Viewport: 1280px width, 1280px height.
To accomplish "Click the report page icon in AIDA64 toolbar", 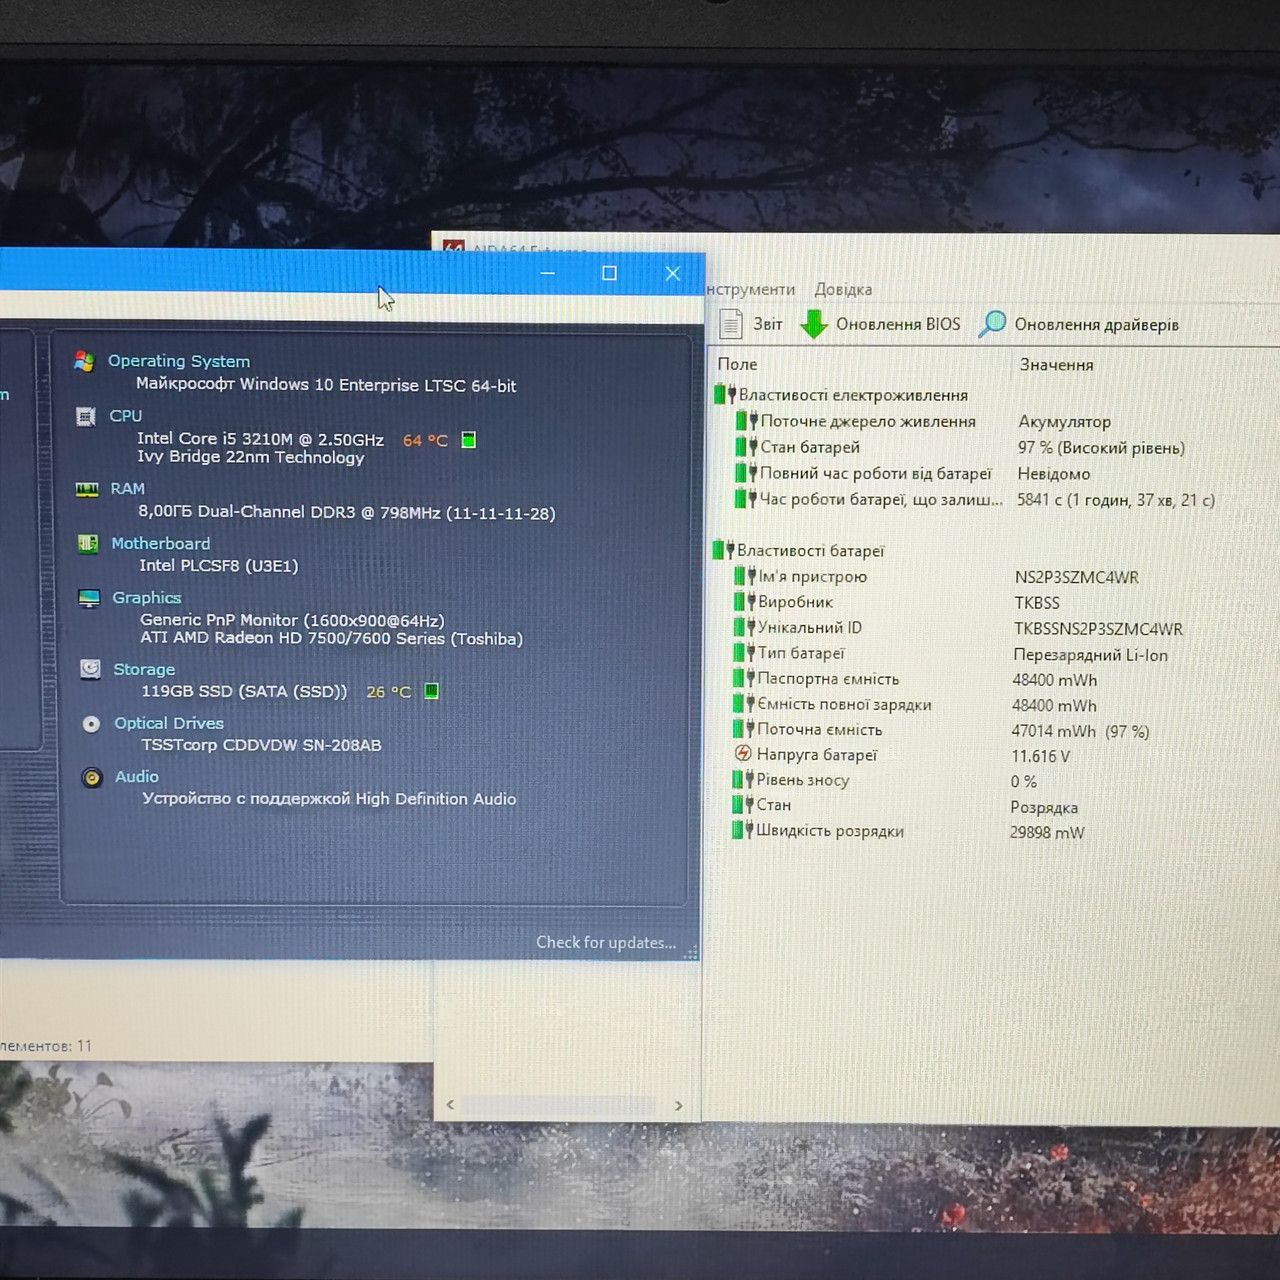I will pyautogui.click(x=731, y=323).
